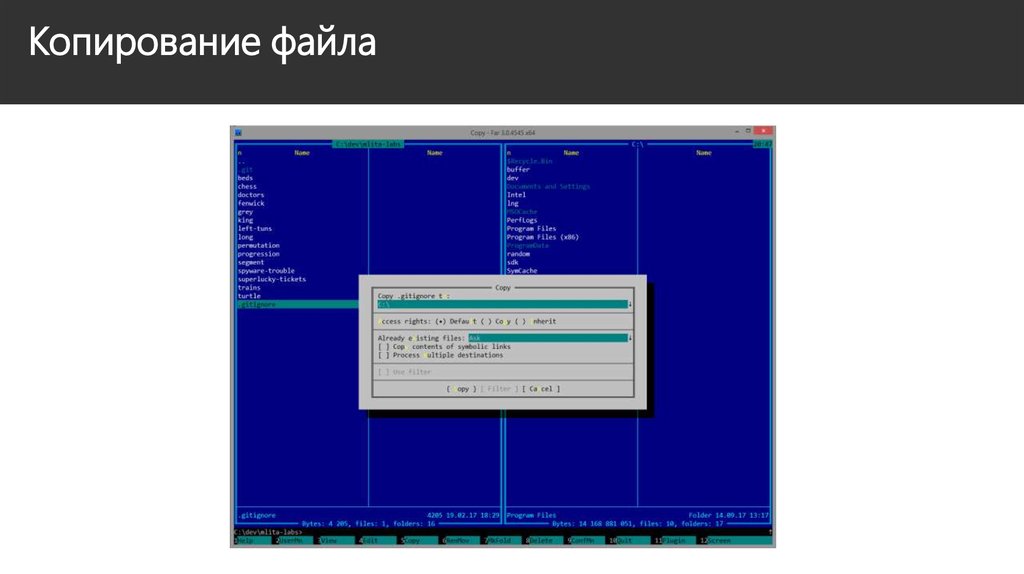
Task: Expand the Already existing files dropdown
Action: pyautogui.click(x=629, y=338)
